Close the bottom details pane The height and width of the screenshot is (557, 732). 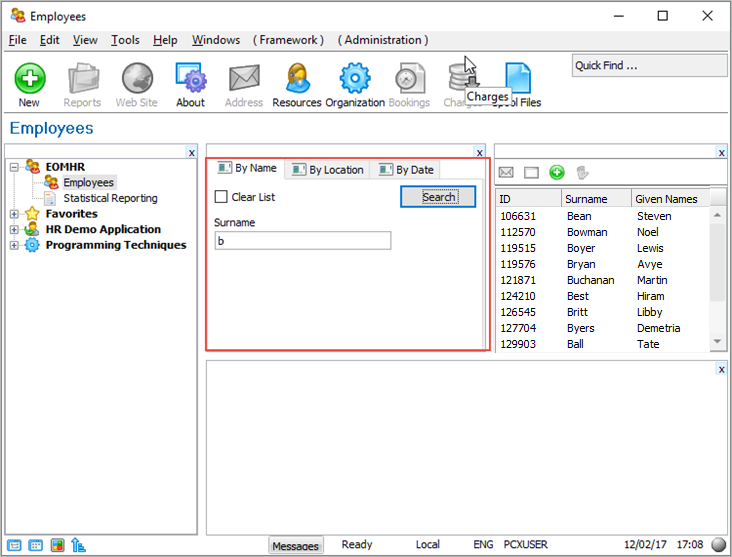pyautogui.click(x=722, y=369)
